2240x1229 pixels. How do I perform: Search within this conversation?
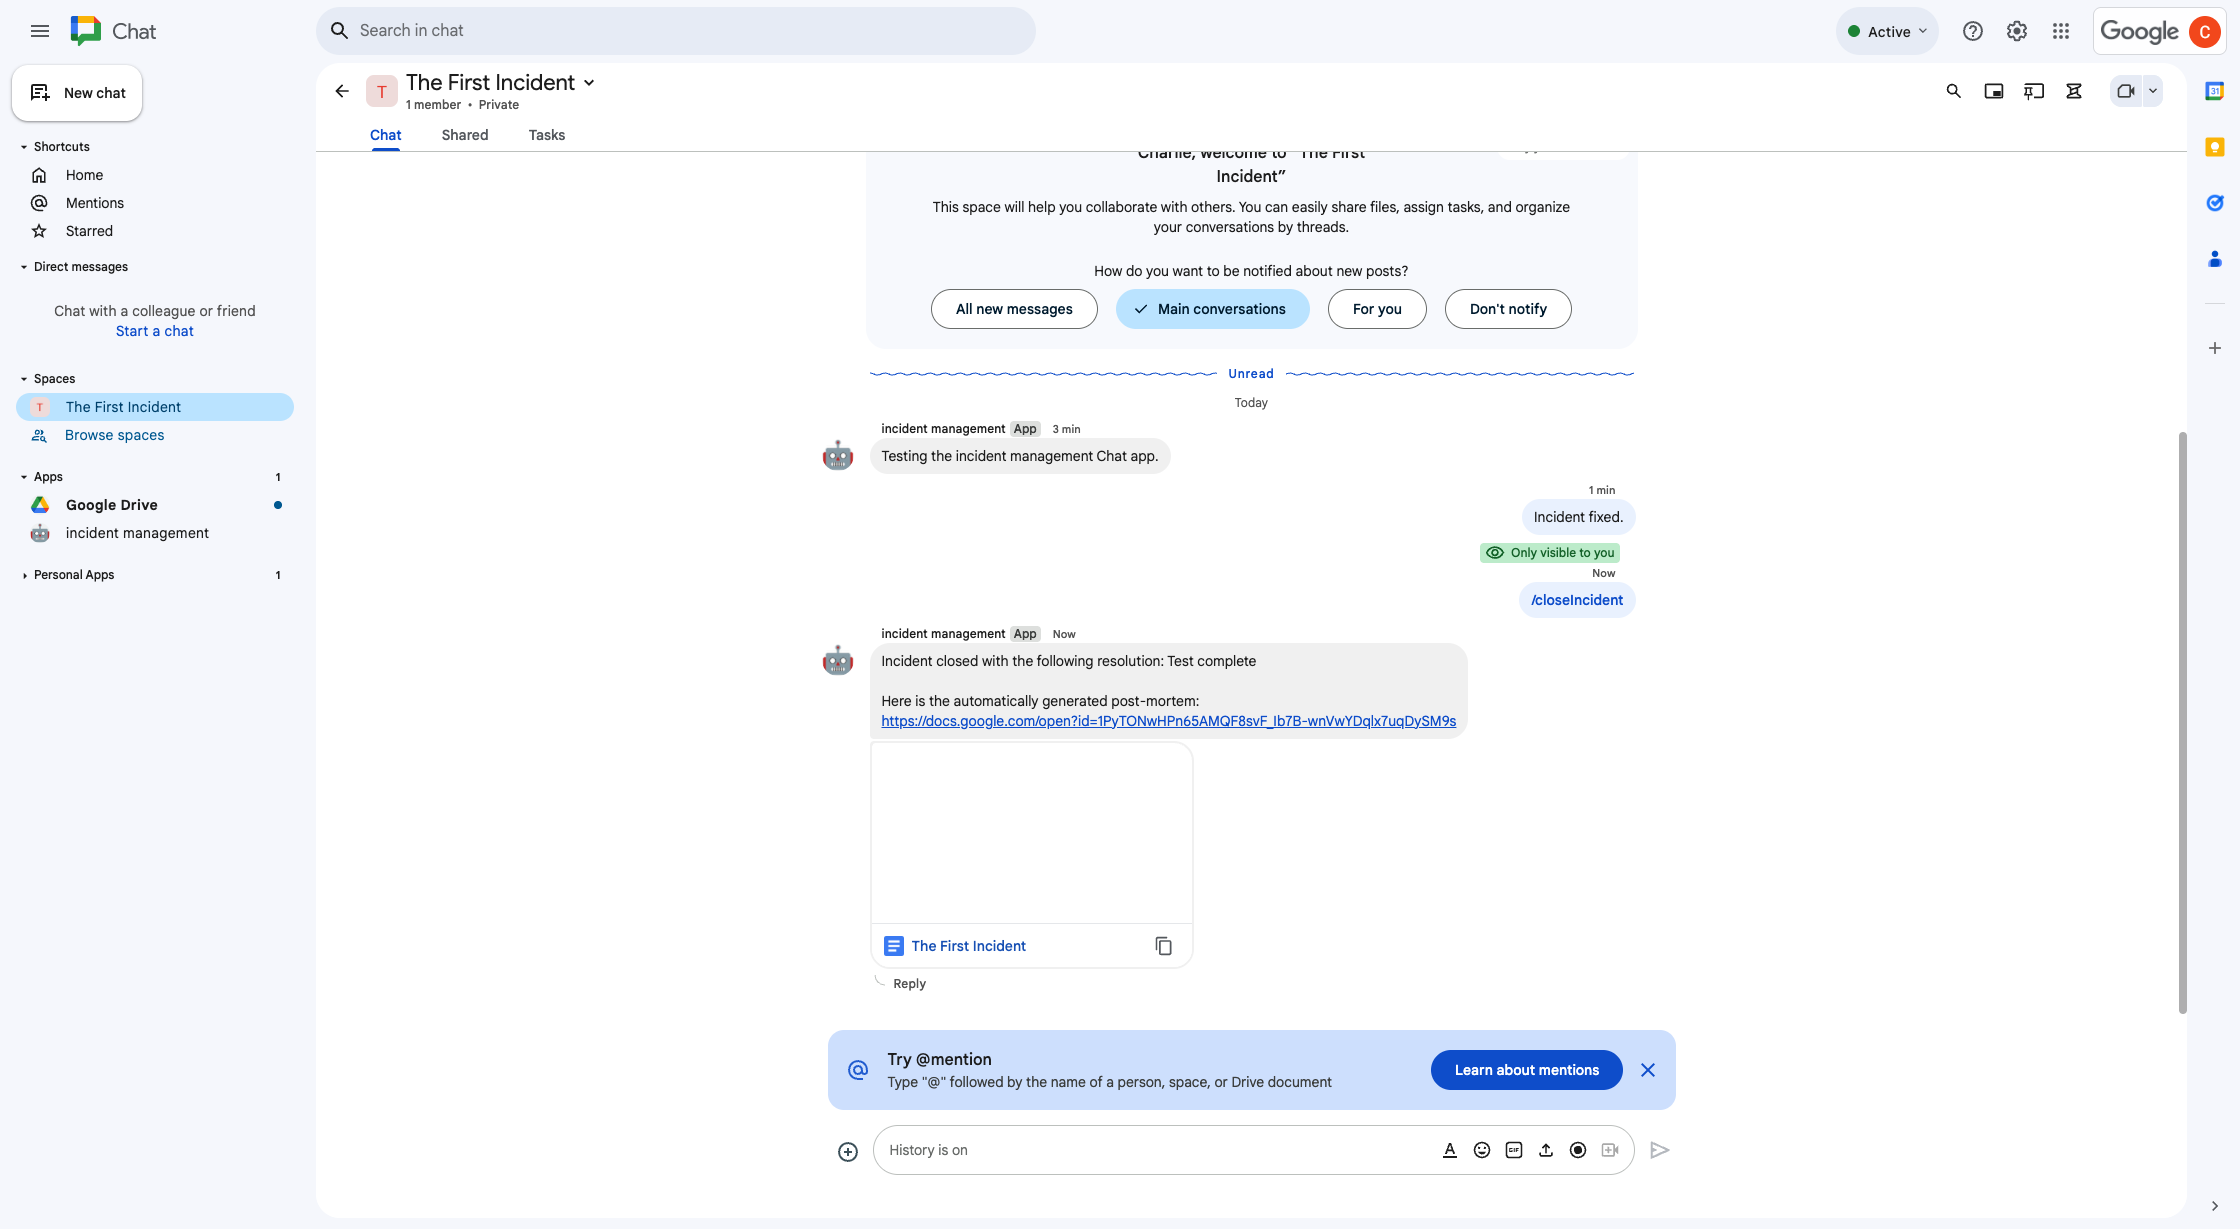pyautogui.click(x=1953, y=90)
